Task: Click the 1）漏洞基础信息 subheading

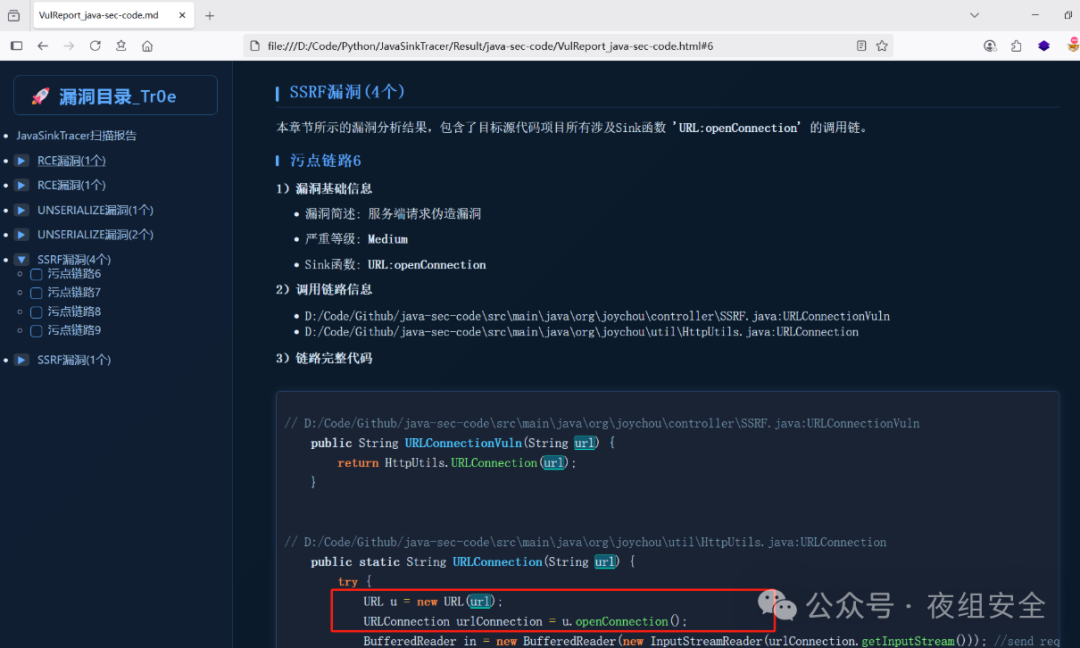Action: (324, 189)
